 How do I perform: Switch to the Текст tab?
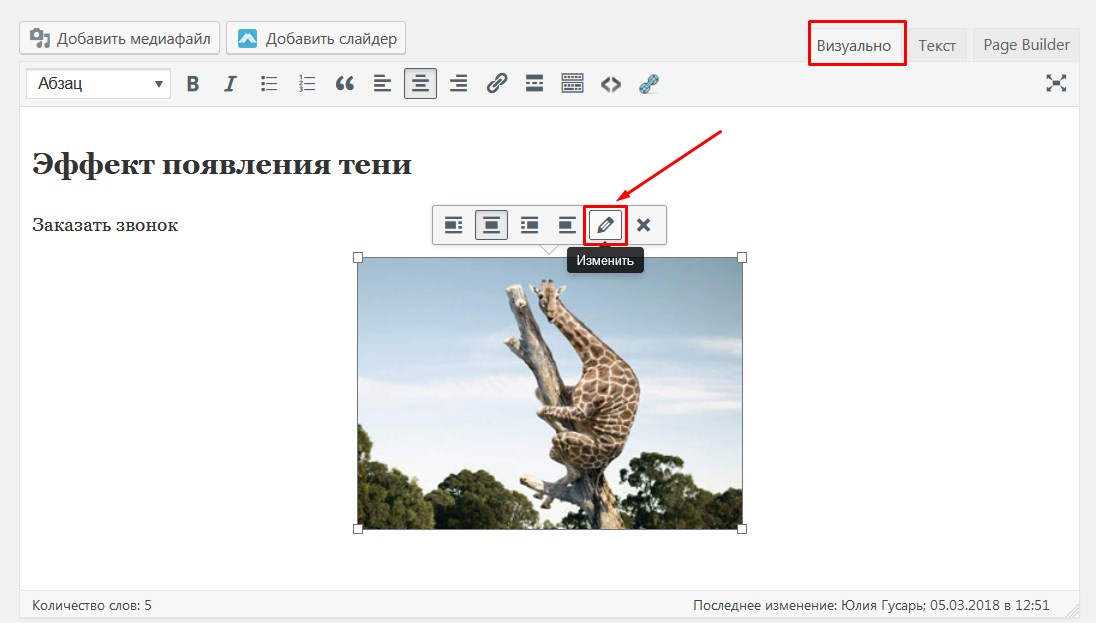coord(937,45)
